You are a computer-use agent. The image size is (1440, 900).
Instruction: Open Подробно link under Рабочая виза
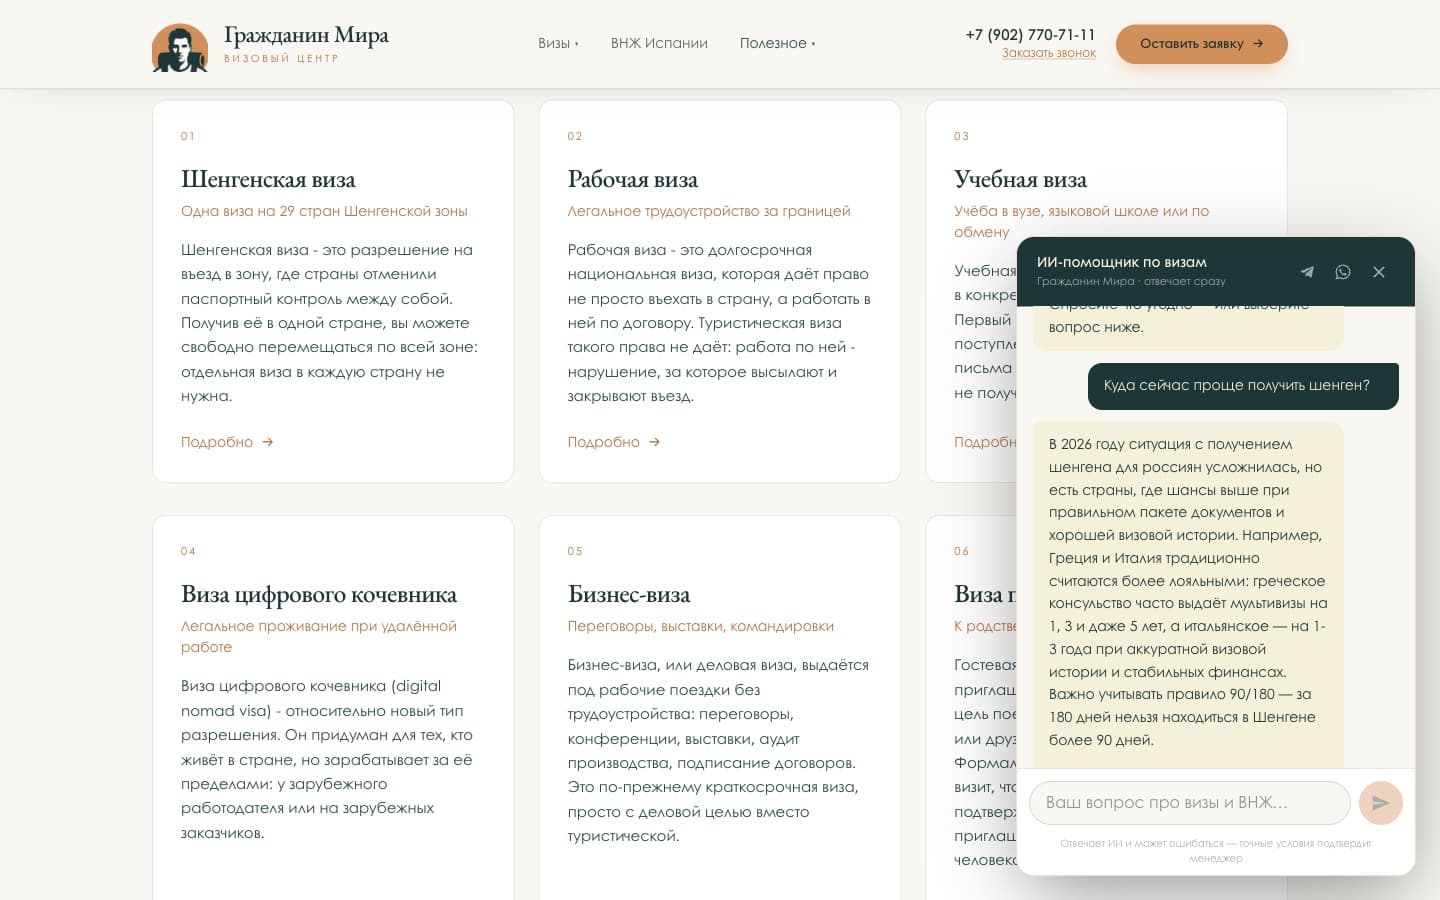coord(614,442)
